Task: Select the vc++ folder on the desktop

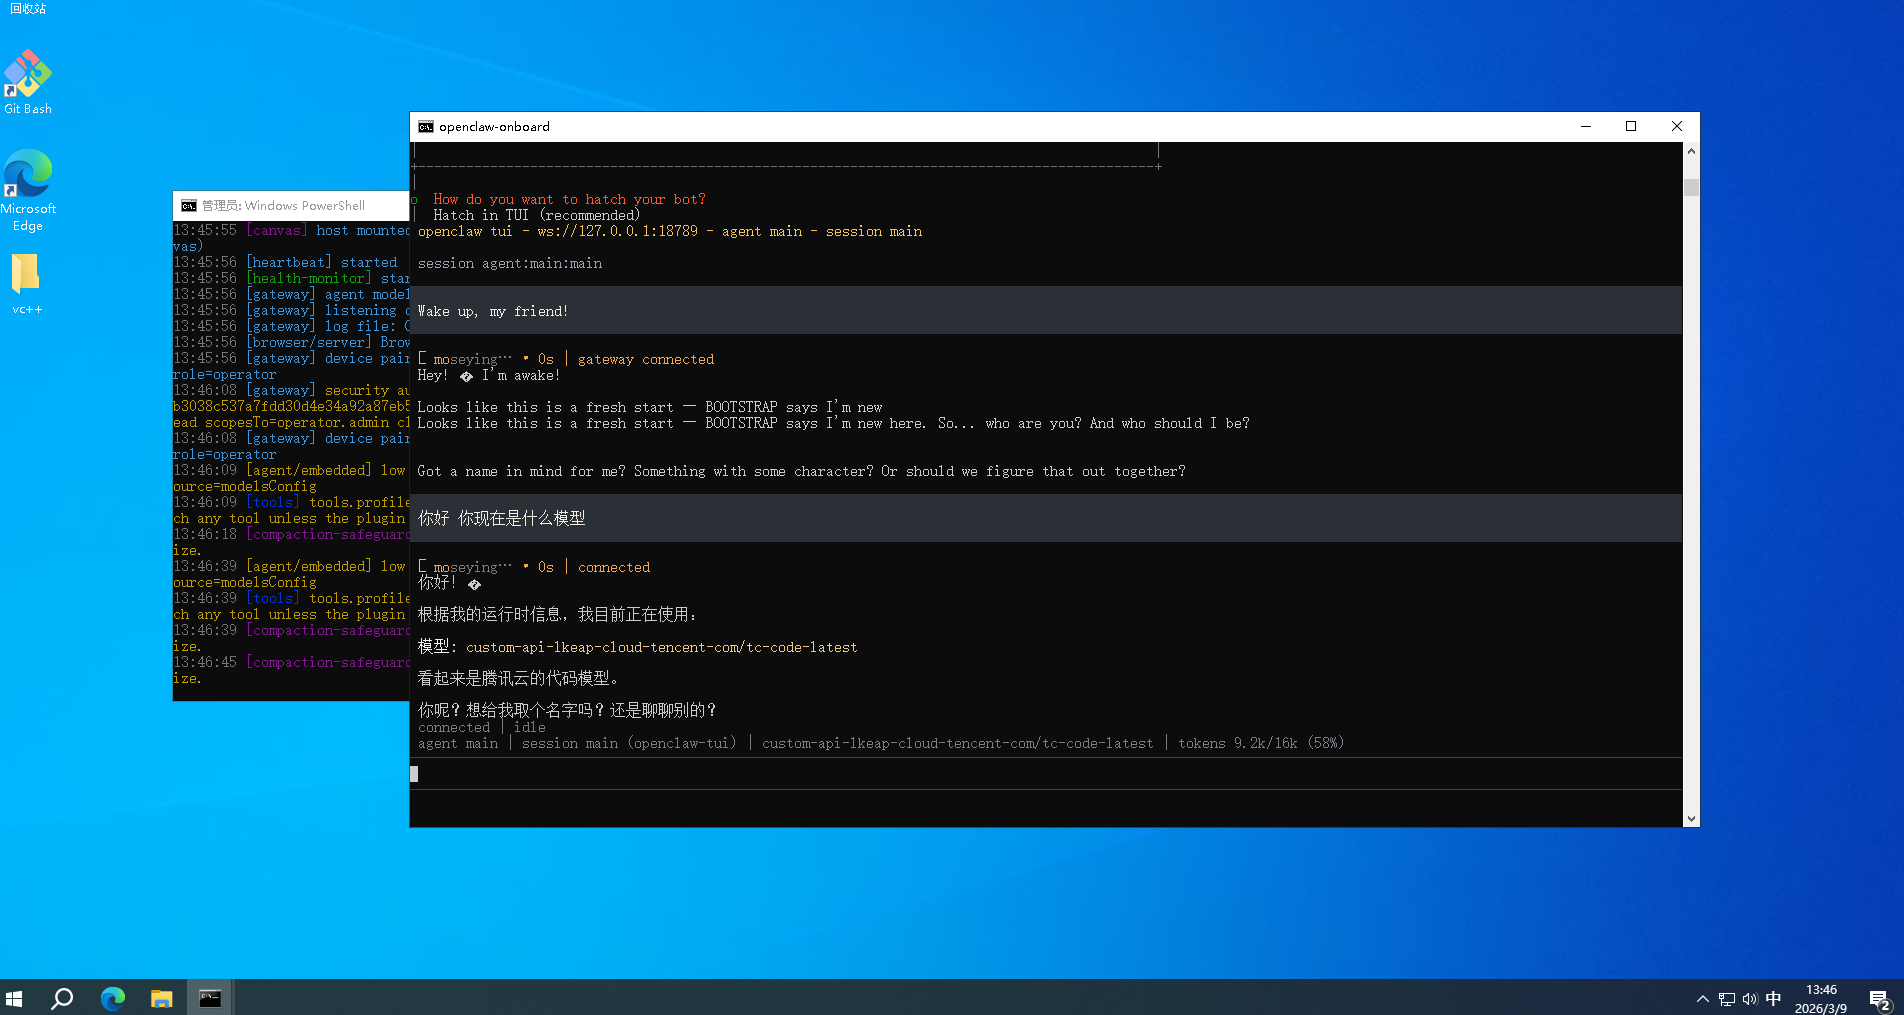Action: [x=27, y=283]
